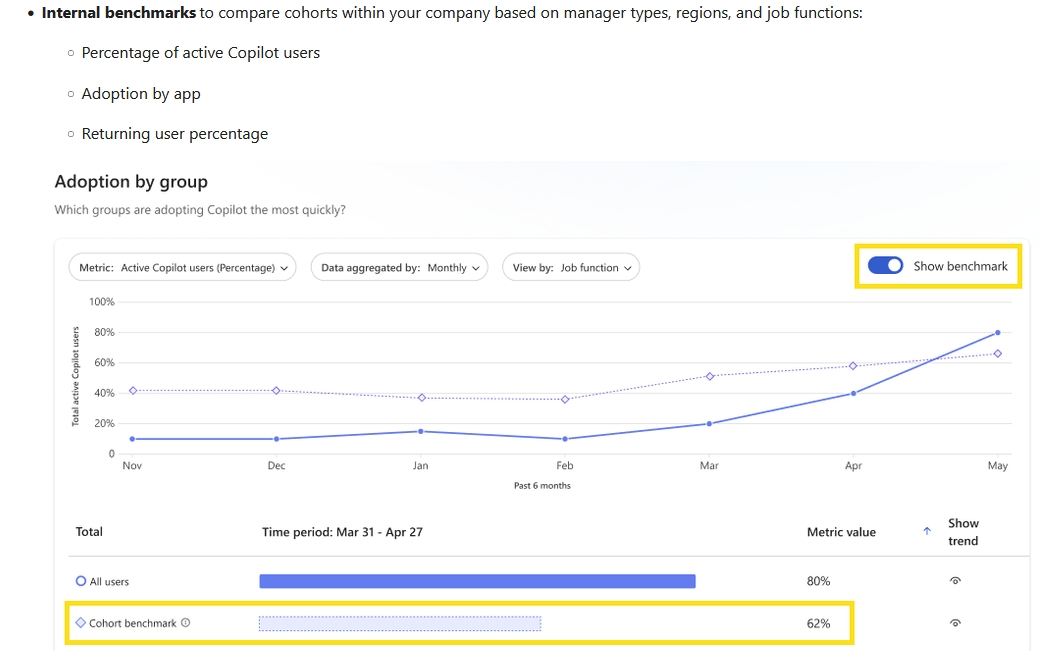The image size is (1061, 662).
Task: Click the Show trend column header
Action: [x=963, y=532]
